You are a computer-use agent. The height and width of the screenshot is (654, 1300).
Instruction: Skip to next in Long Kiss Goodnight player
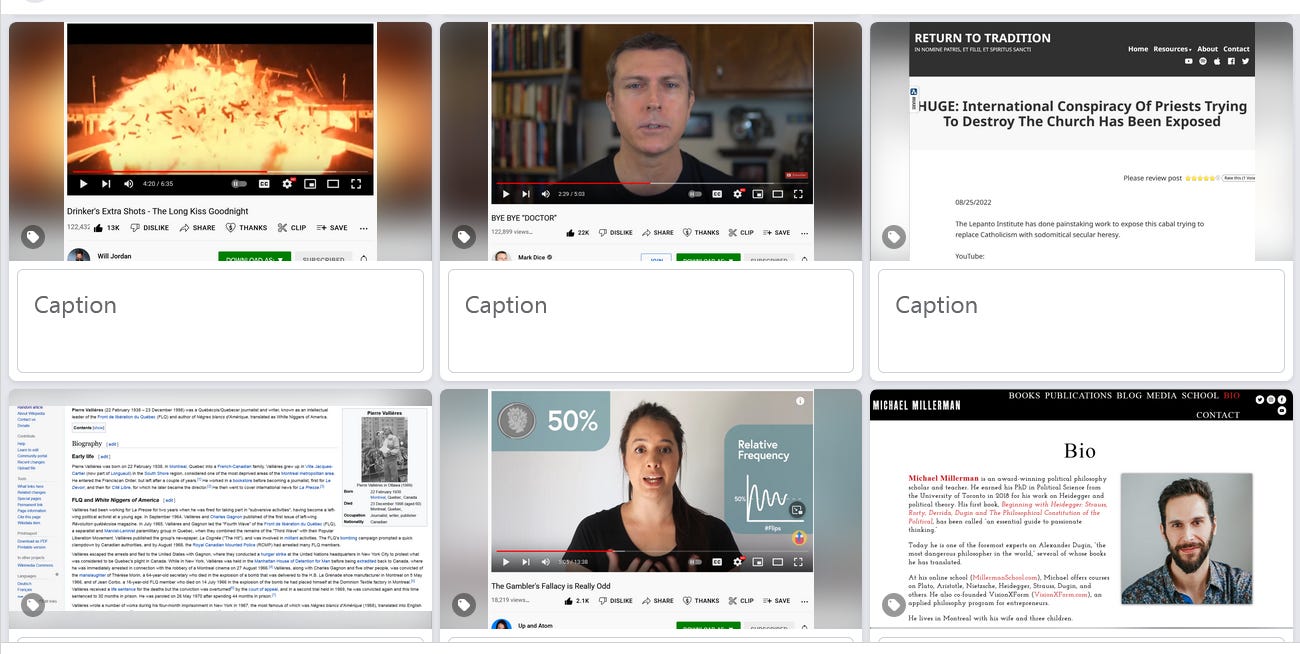106,184
